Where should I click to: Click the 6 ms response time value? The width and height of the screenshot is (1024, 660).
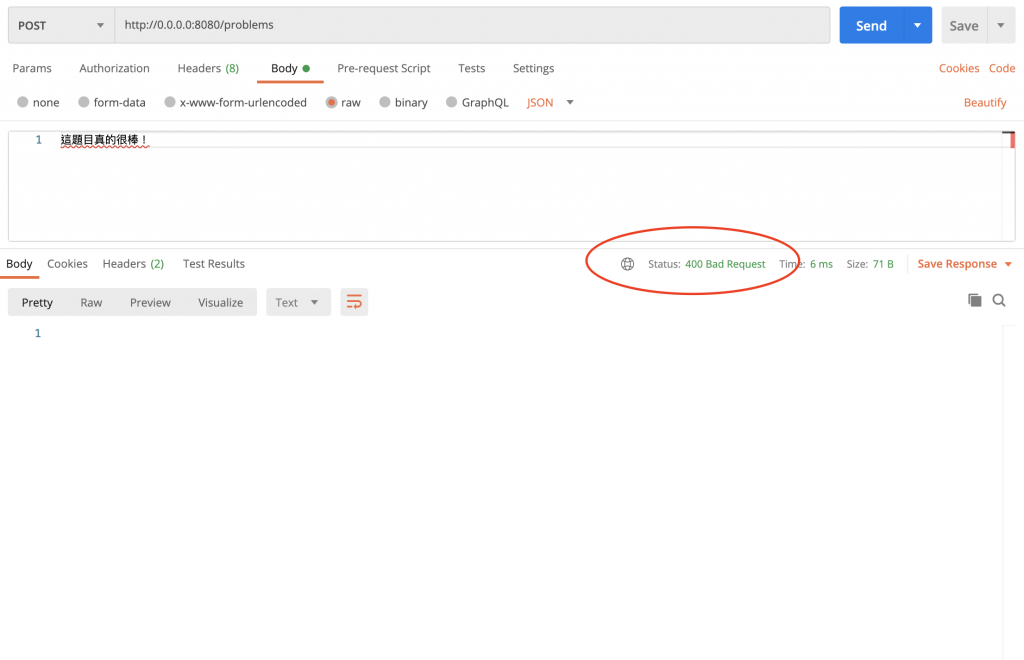click(x=821, y=264)
